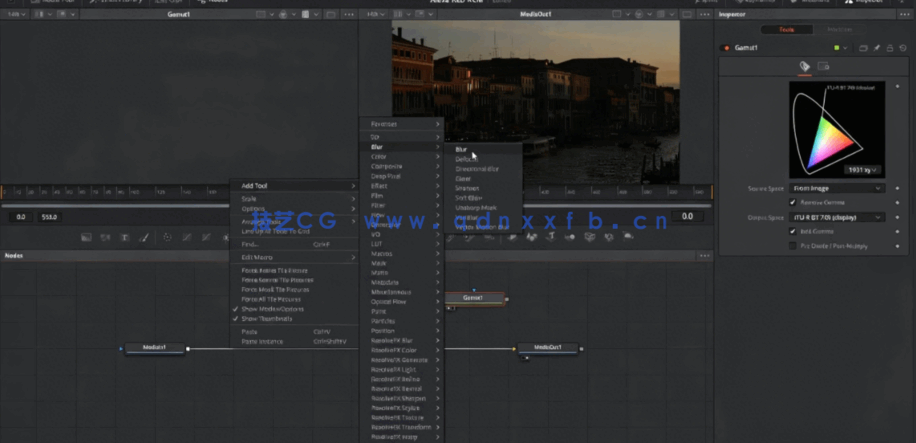Choose Soft Glow menu item
The height and width of the screenshot is (443, 916).
coord(484,198)
